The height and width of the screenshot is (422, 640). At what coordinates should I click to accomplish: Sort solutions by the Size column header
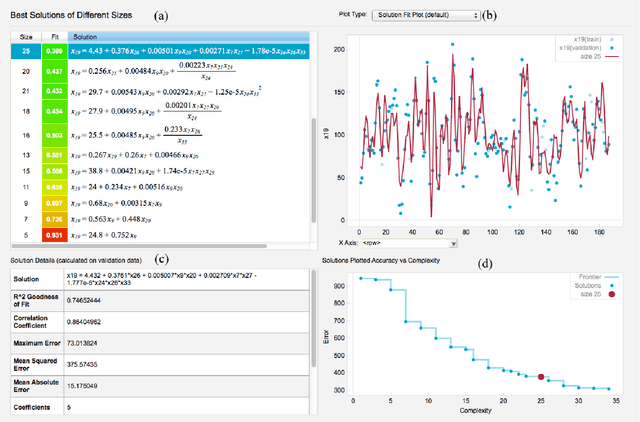tap(26, 35)
